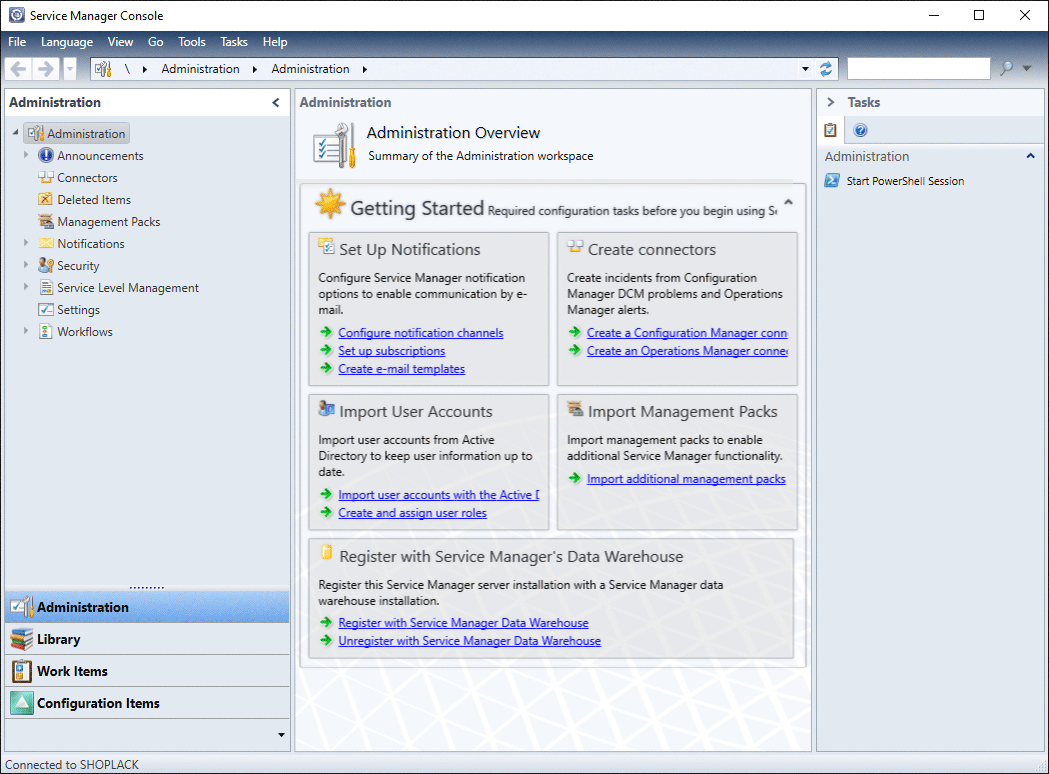Expand the Service Level Management node
Screen dimensions: 1049x774
tap(26, 288)
